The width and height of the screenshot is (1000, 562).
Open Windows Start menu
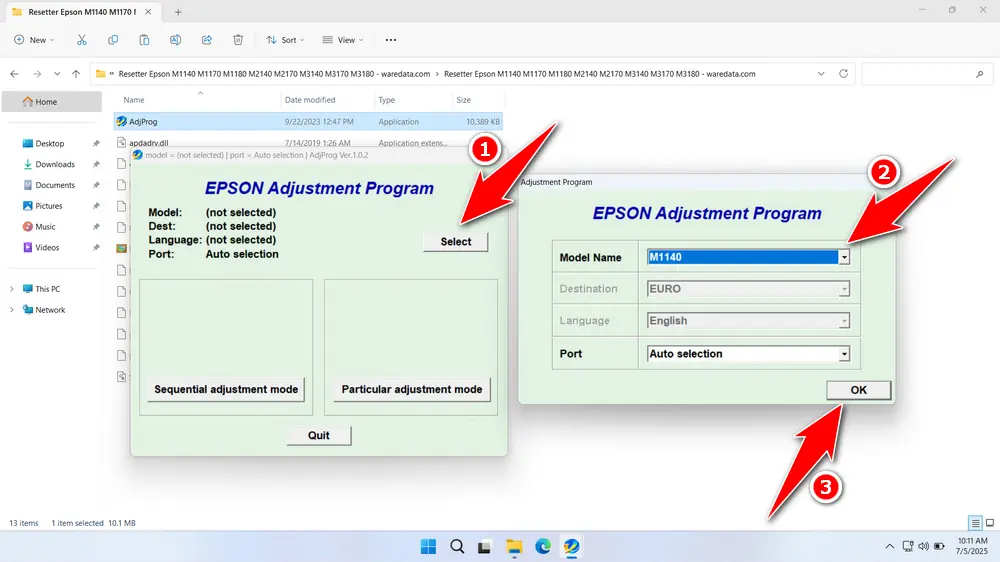click(x=429, y=547)
